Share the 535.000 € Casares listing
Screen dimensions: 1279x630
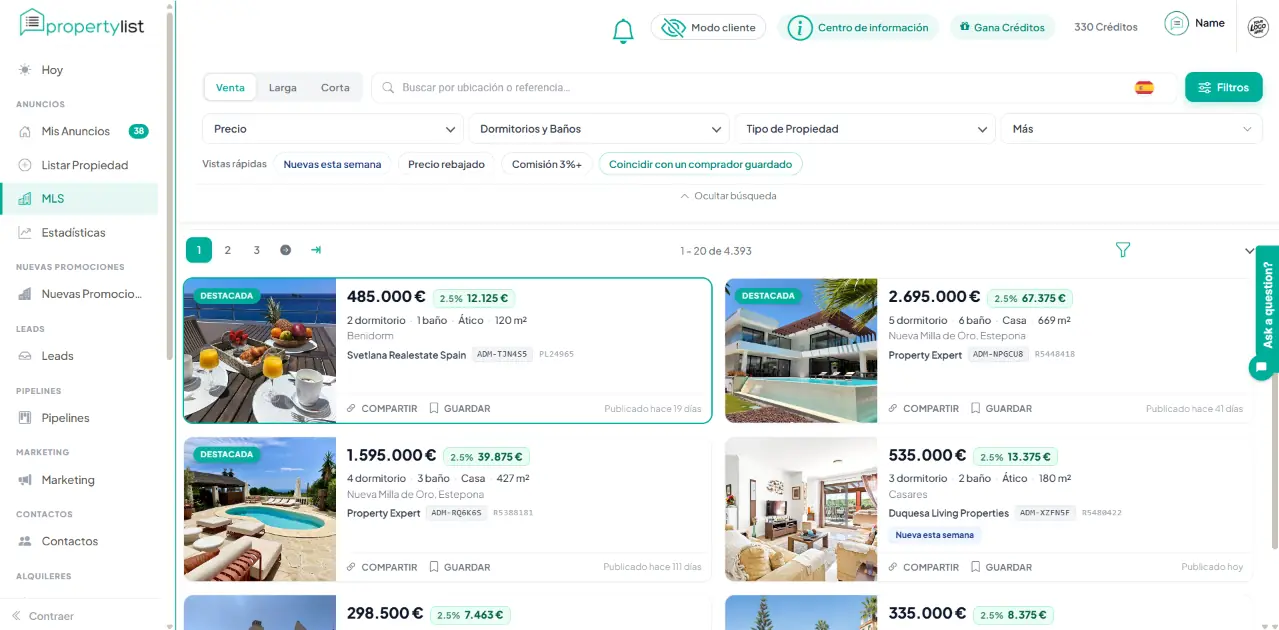(x=924, y=567)
